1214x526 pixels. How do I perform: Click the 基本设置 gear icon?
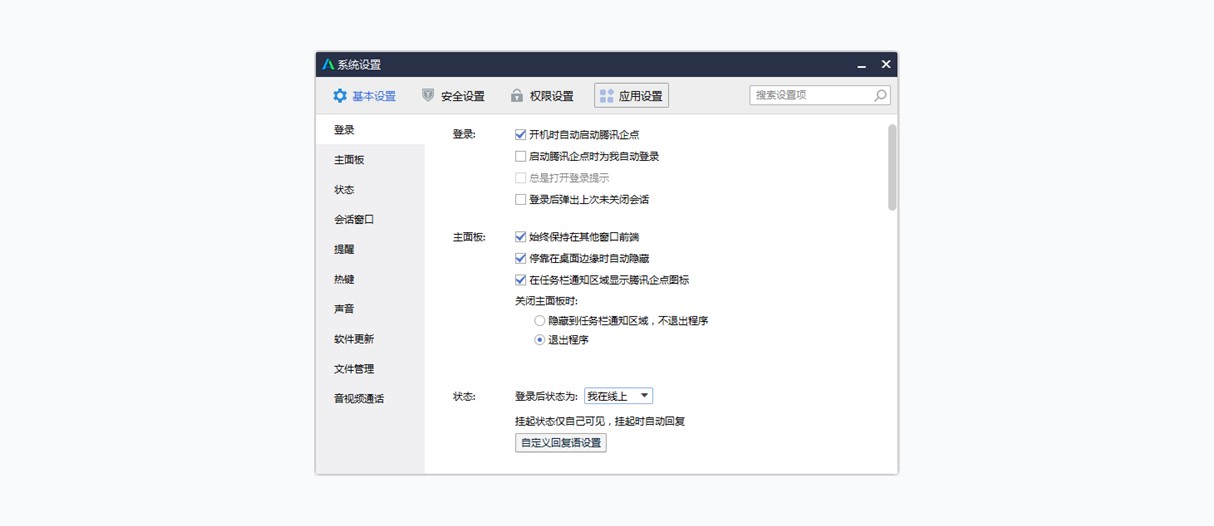(340, 96)
